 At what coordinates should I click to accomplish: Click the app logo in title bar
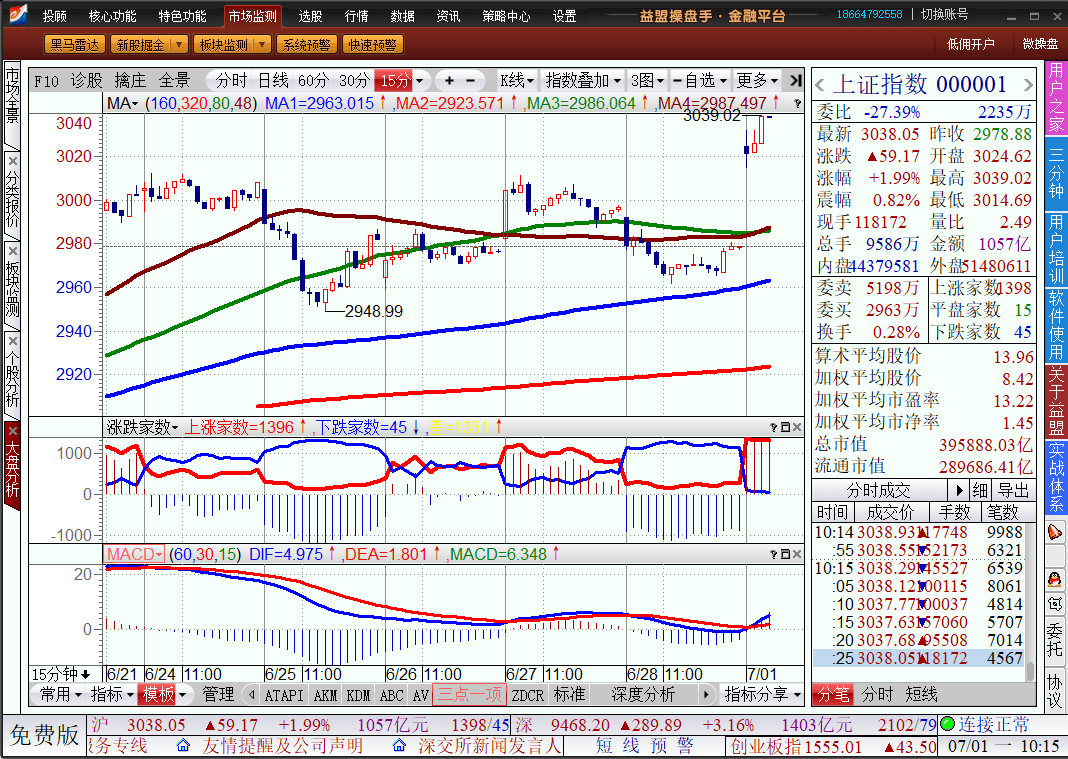pos(17,15)
